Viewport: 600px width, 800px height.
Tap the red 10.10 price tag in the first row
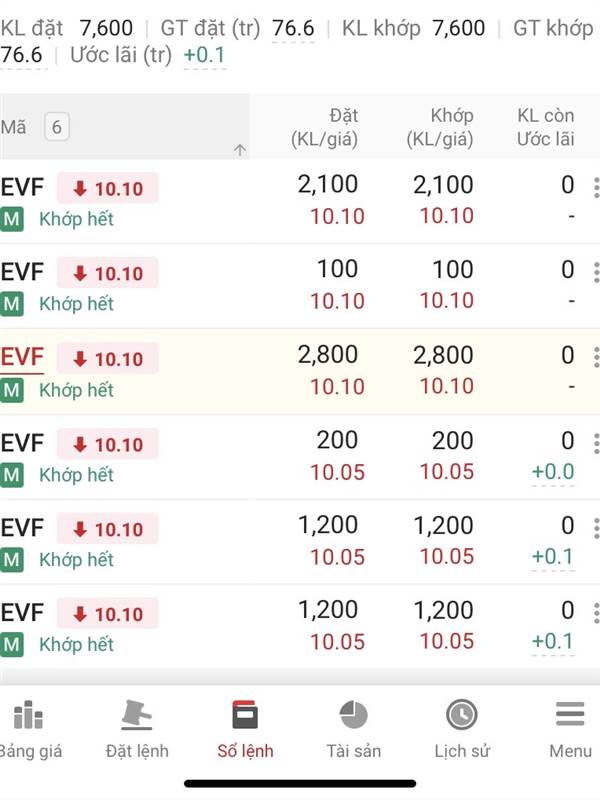(108, 189)
